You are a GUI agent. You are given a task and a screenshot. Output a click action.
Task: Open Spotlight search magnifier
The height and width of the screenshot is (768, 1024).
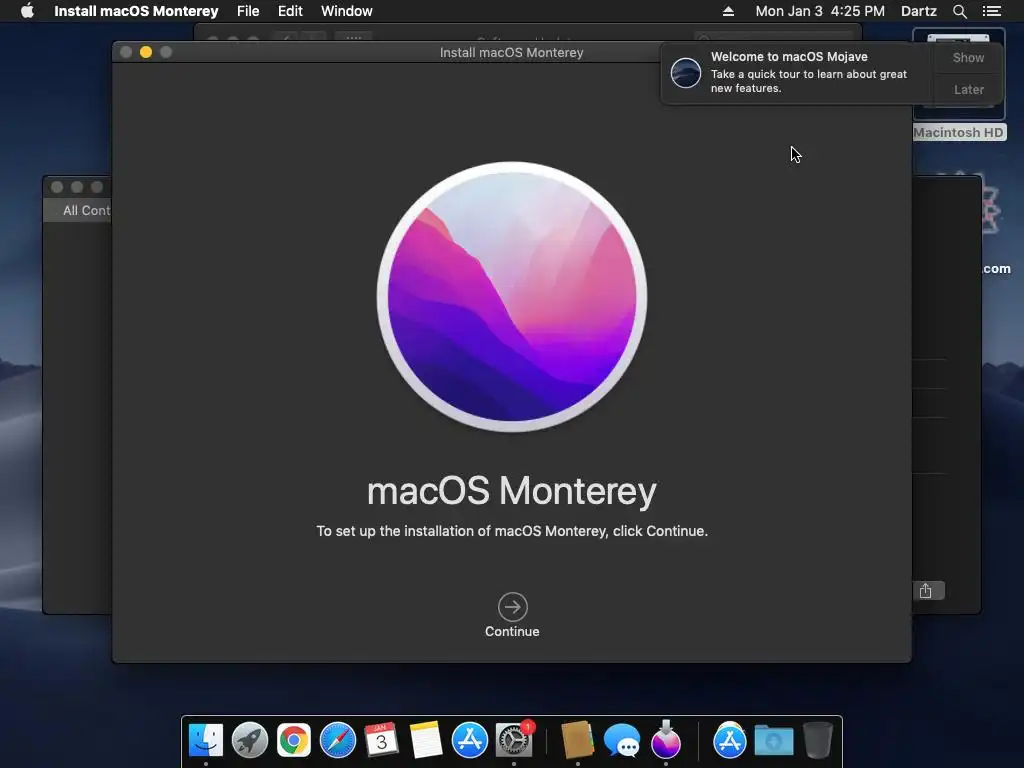tap(959, 11)
